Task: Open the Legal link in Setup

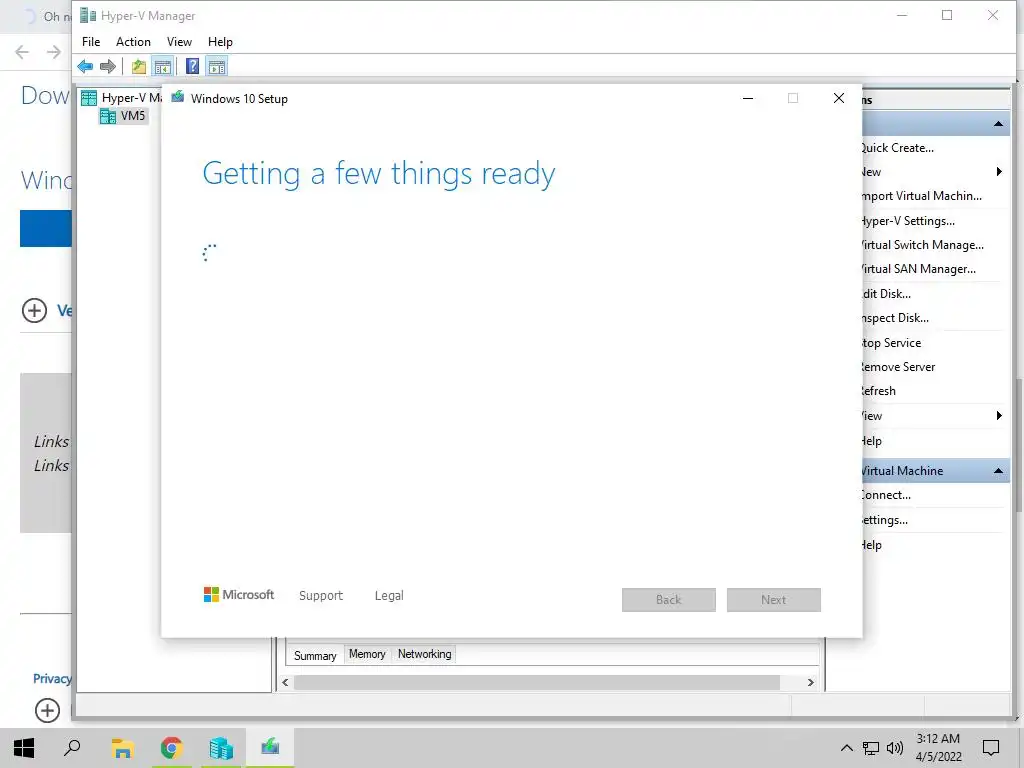Action: [x=389, y=596]
